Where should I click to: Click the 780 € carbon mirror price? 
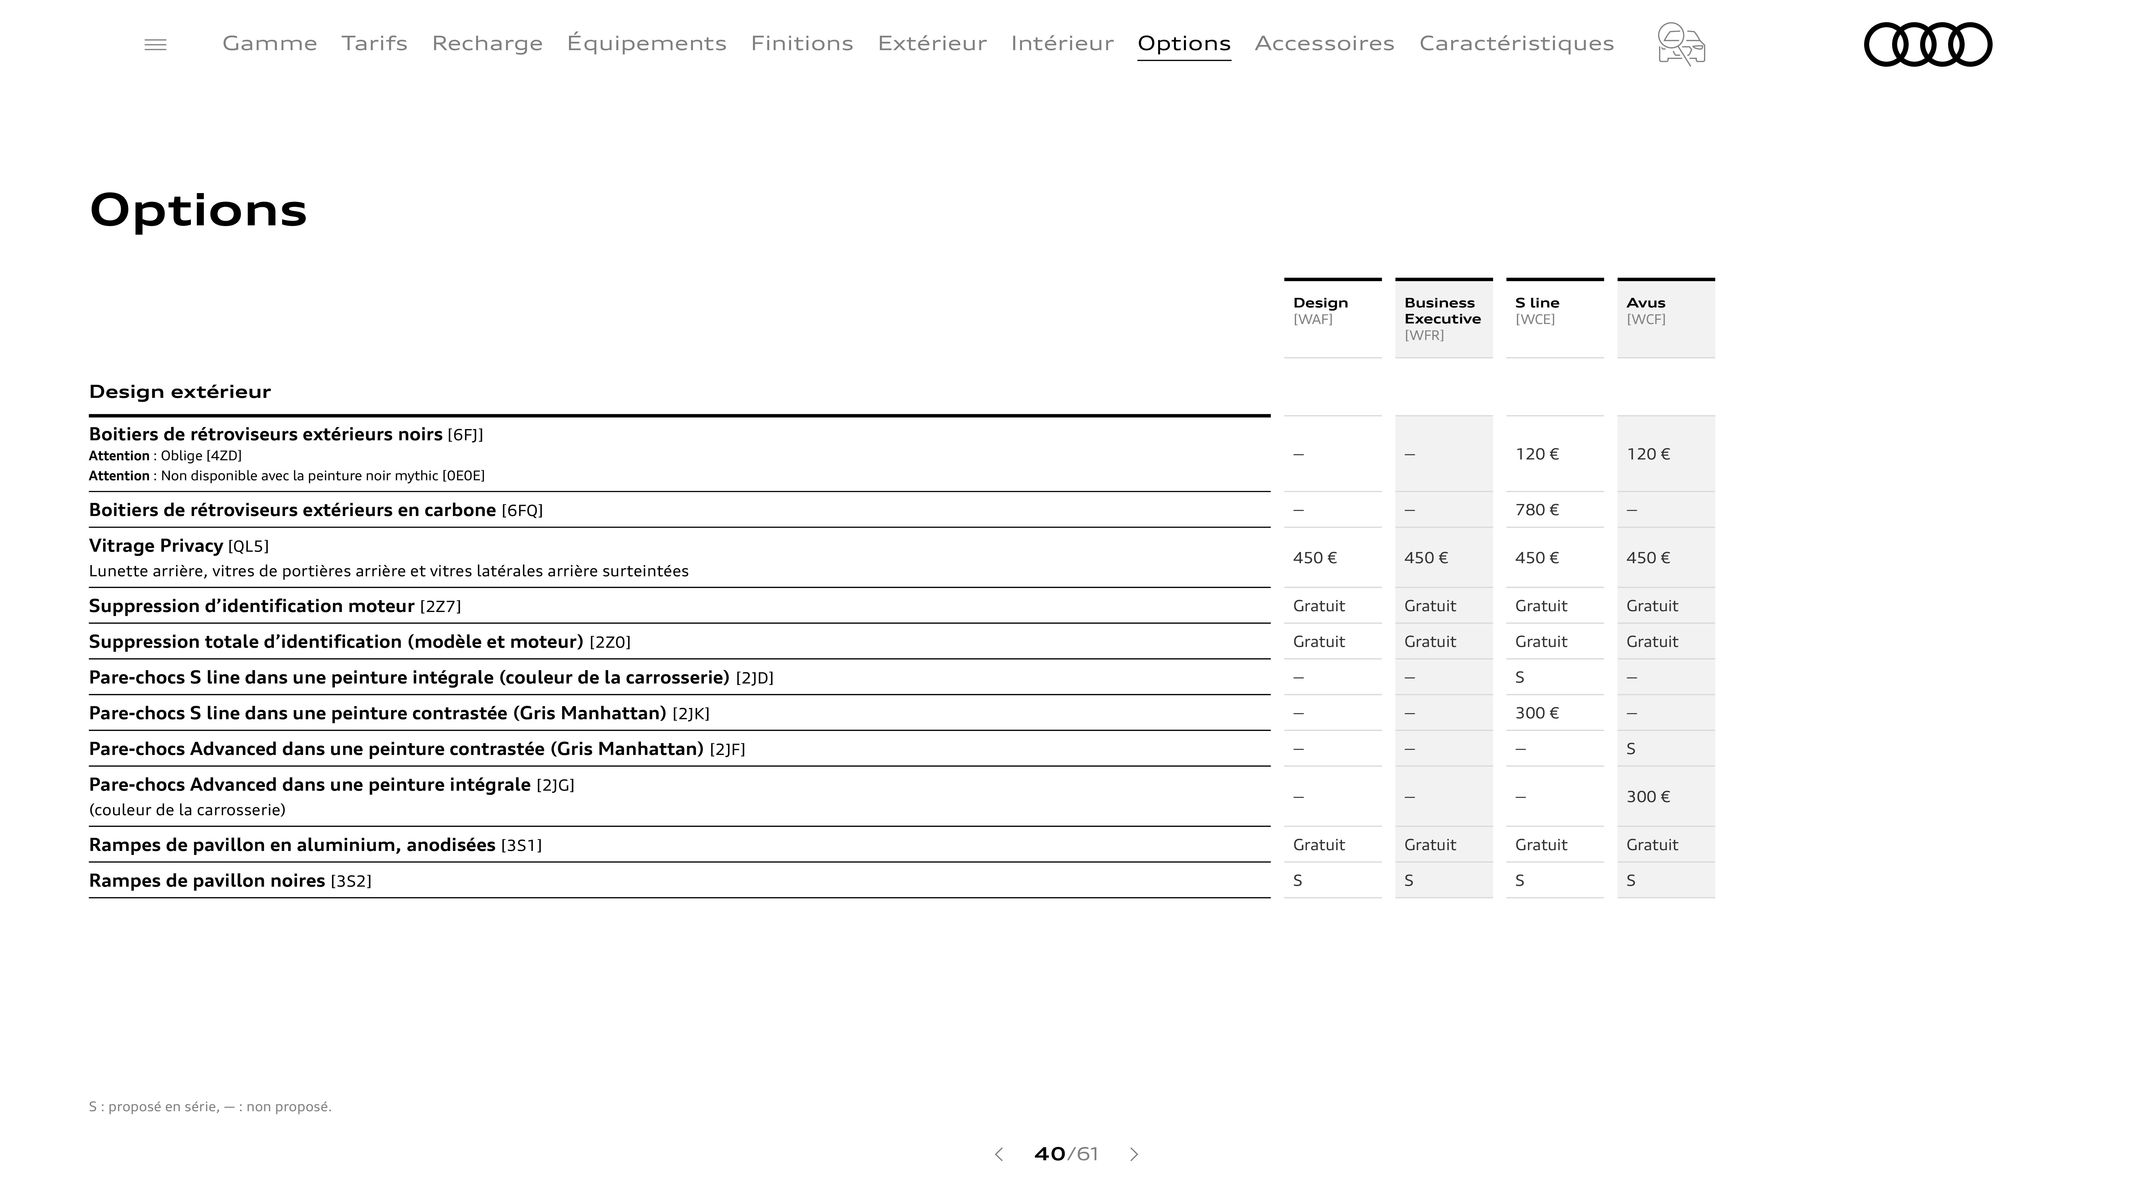pos(1537,510)
